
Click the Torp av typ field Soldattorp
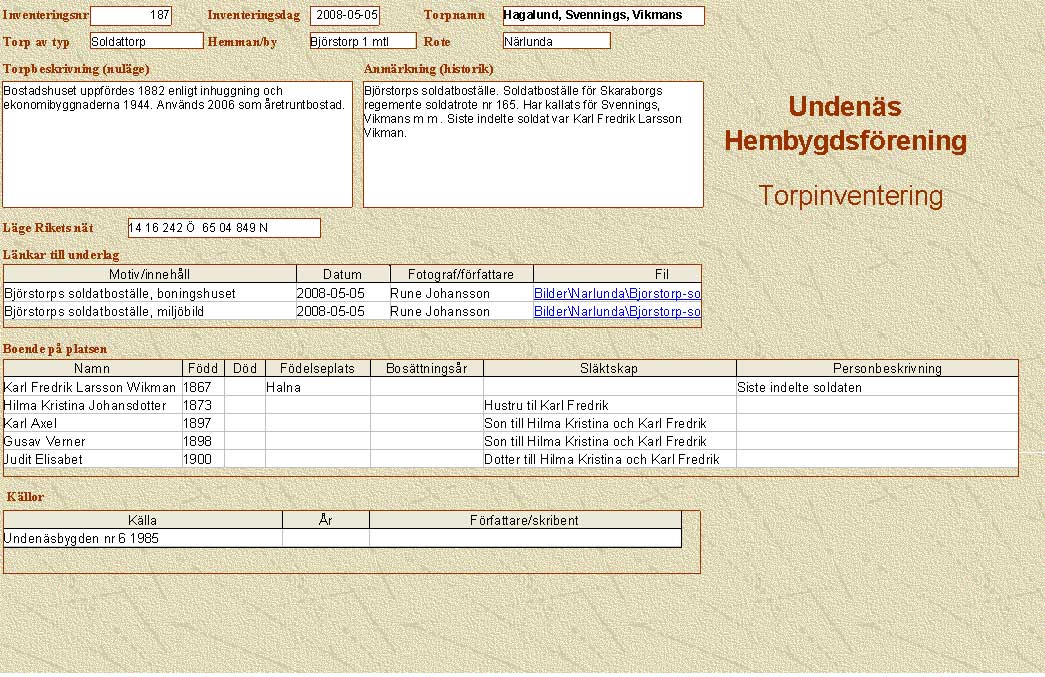(x=146, y=41)
